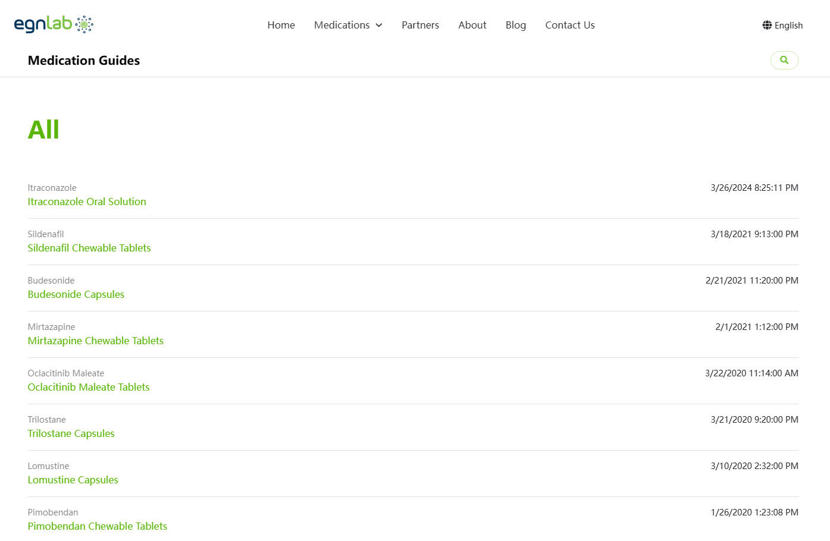
Task: Open Itraconazole Oral Solution guide
Action: pos(87,202)
